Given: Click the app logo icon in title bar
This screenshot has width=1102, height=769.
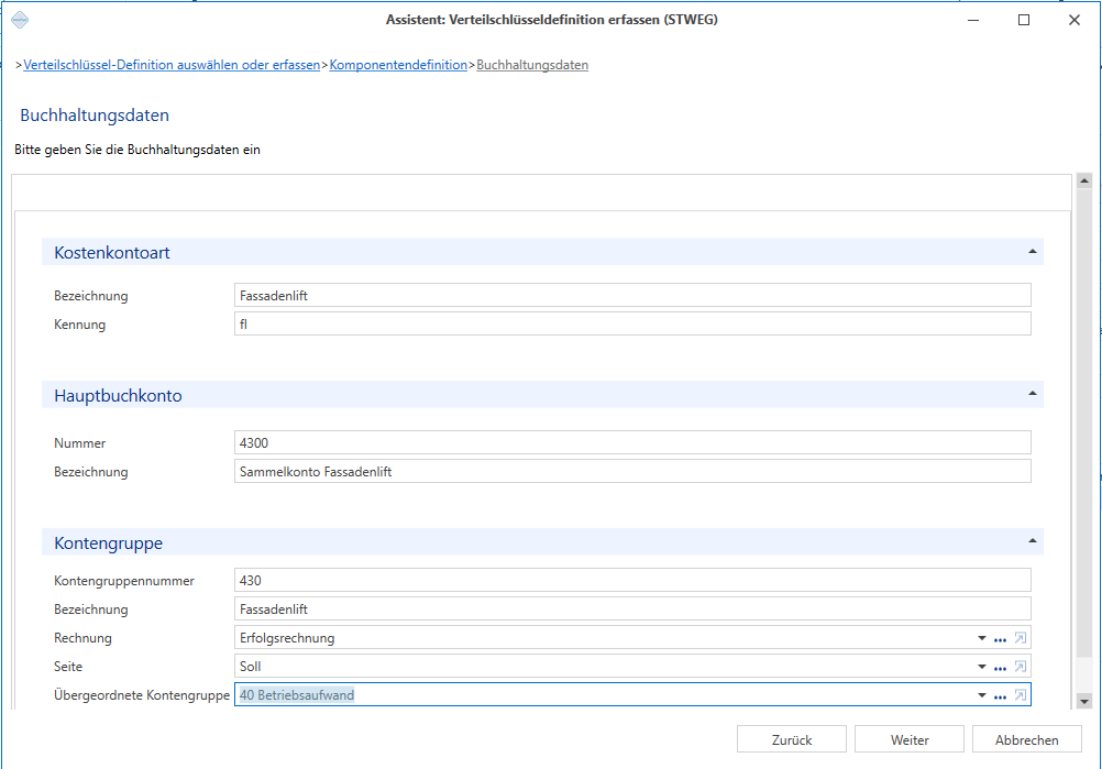Looking at the screenshot, I should 20,20.
